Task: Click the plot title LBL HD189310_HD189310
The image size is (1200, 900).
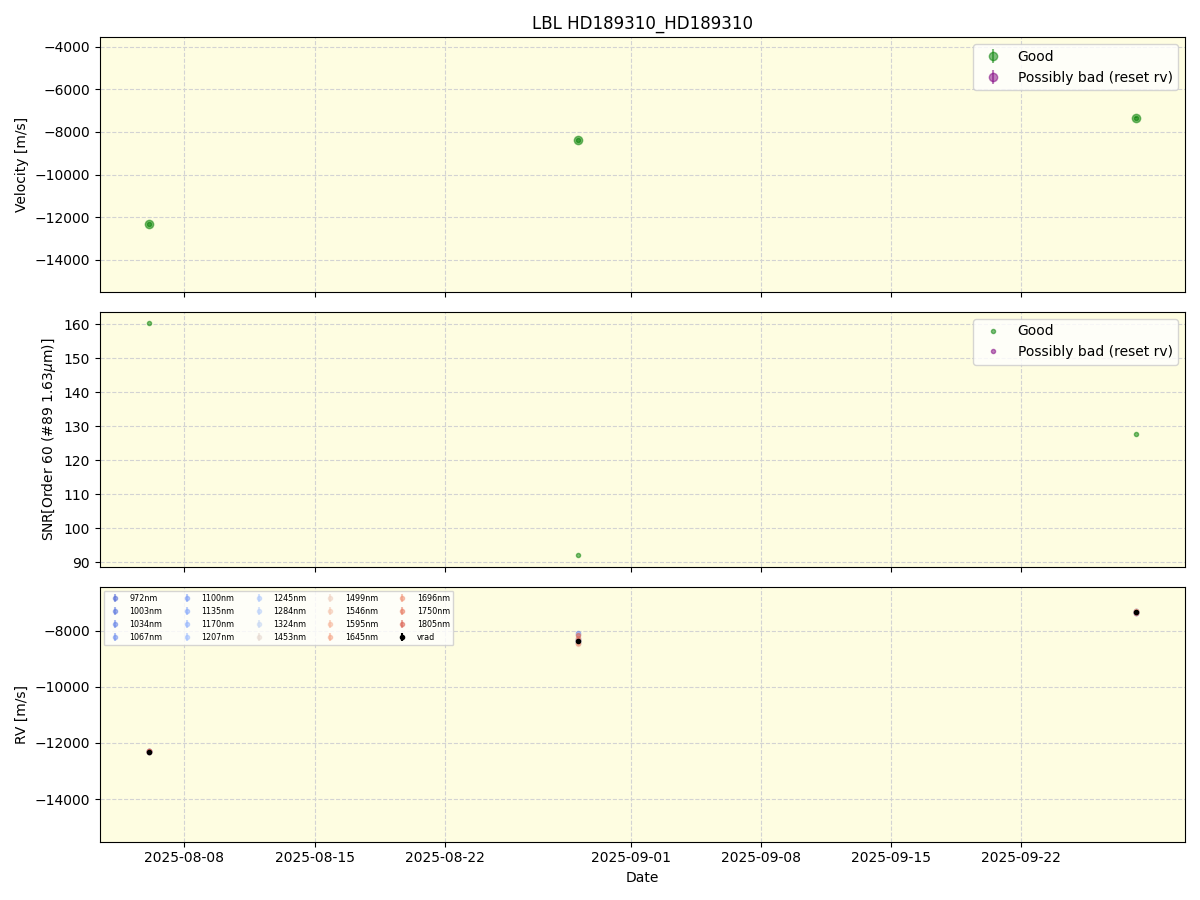Action: [x=642, y=23]
